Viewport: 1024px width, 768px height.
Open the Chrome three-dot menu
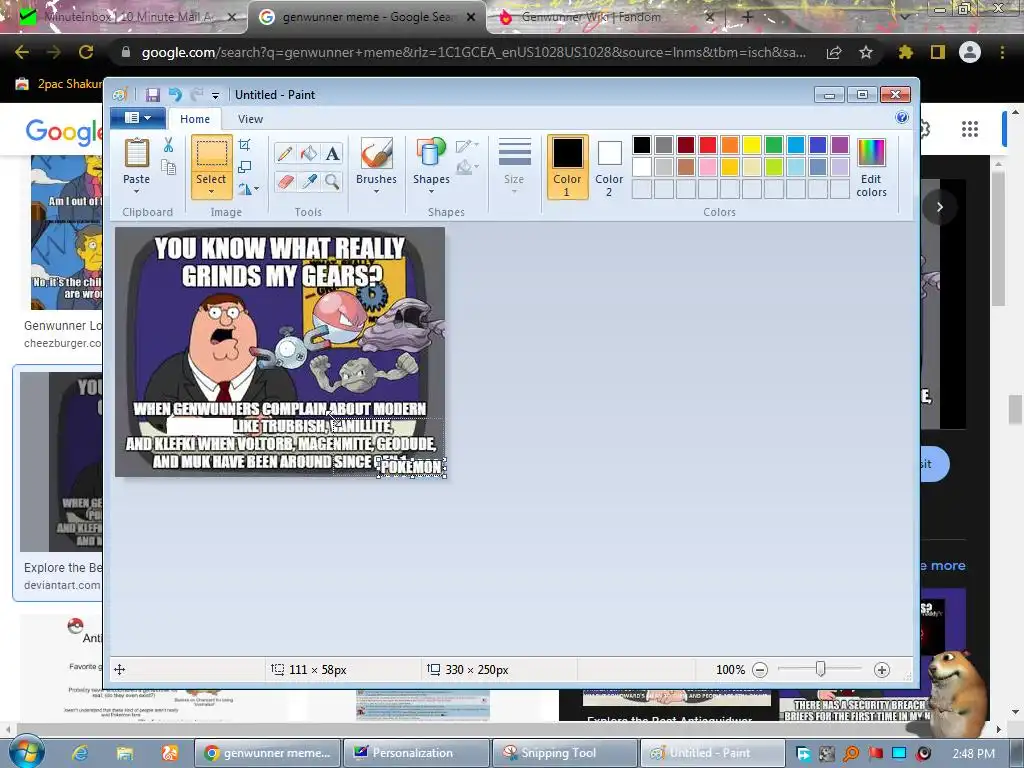pyautogui.click(x=1002, y=52)
